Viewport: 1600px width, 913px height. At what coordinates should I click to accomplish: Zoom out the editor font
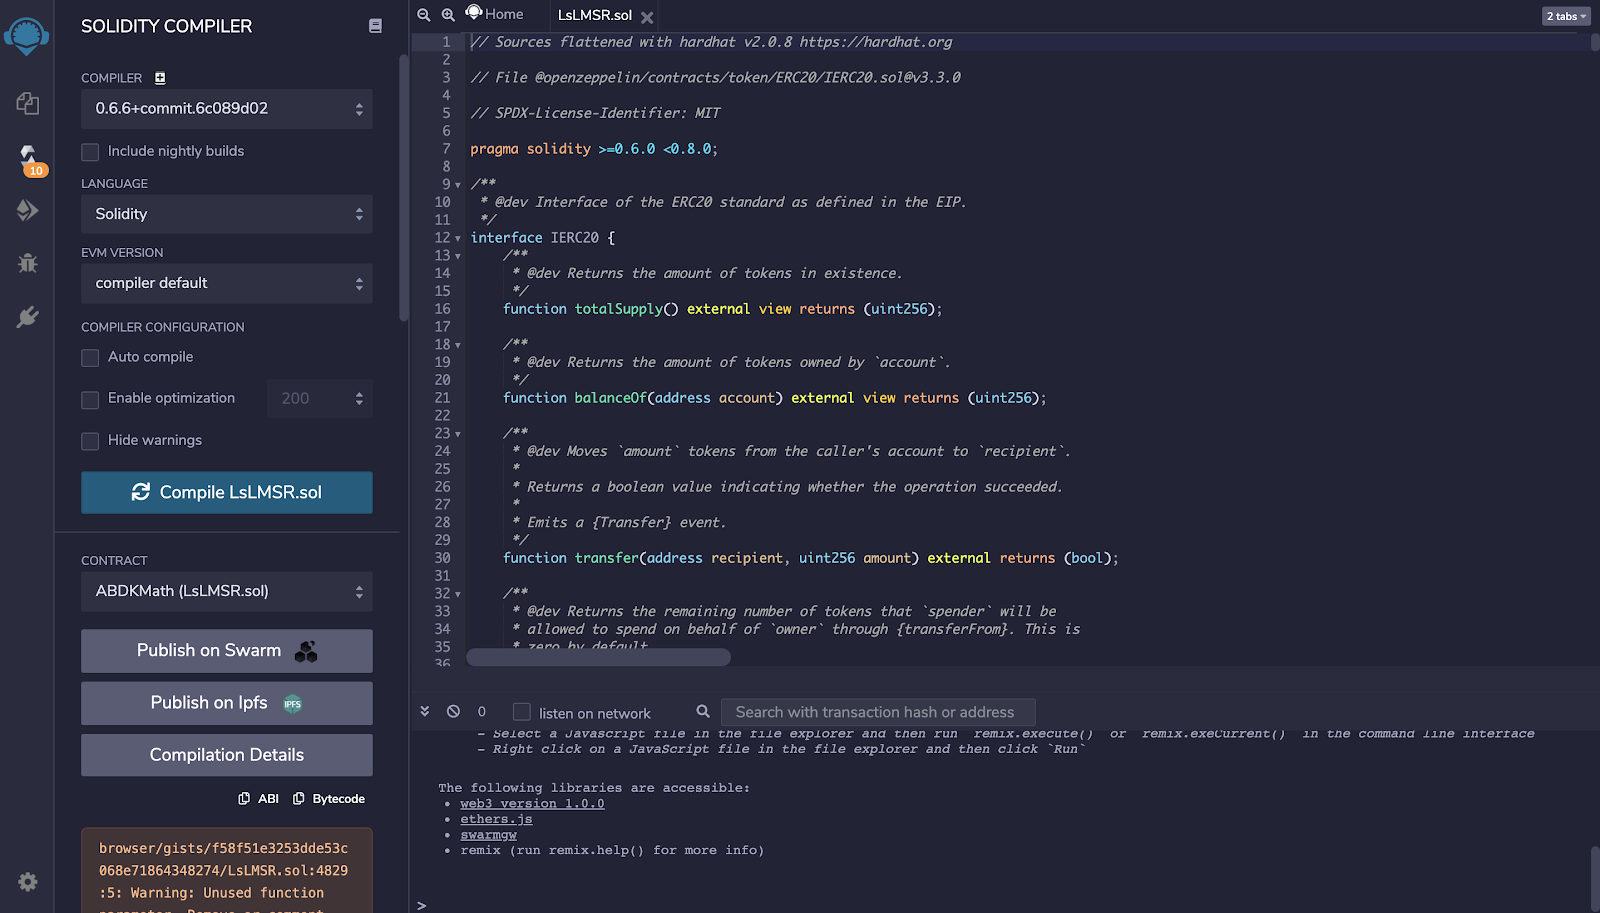click(x=424, y=15)
